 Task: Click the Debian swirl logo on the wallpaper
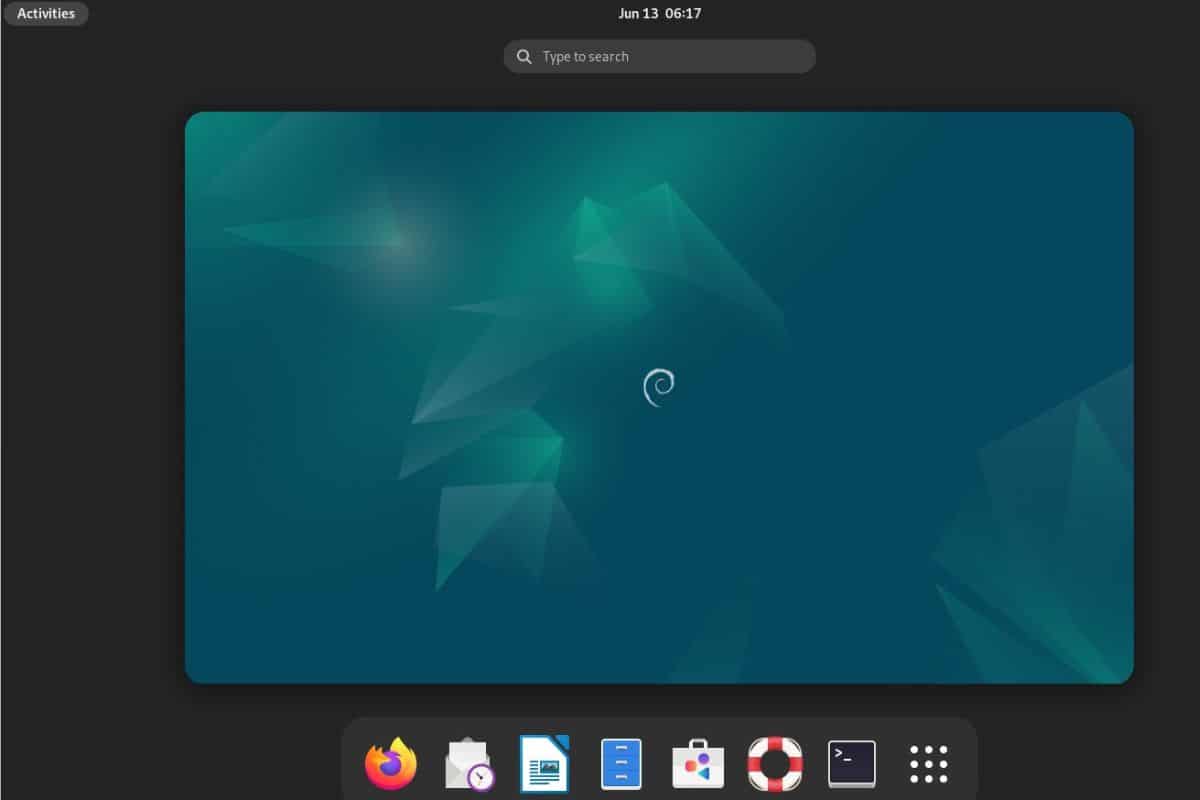tap(659, 389)
